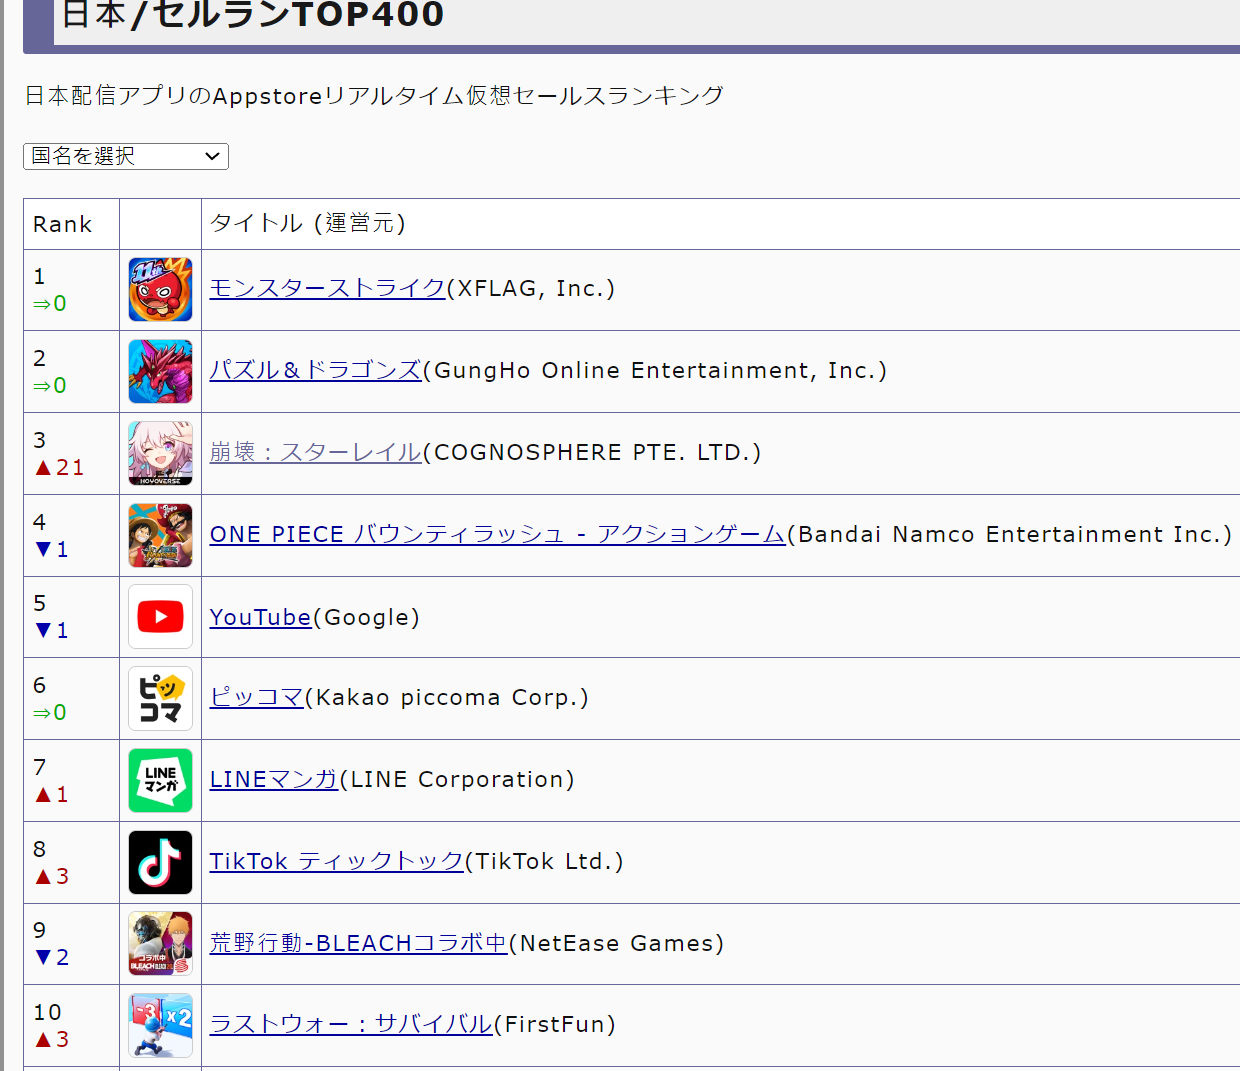Open the 国名を選択 country dropdown
This screenshot has width=1240, height=1071.
pos(126,156)
